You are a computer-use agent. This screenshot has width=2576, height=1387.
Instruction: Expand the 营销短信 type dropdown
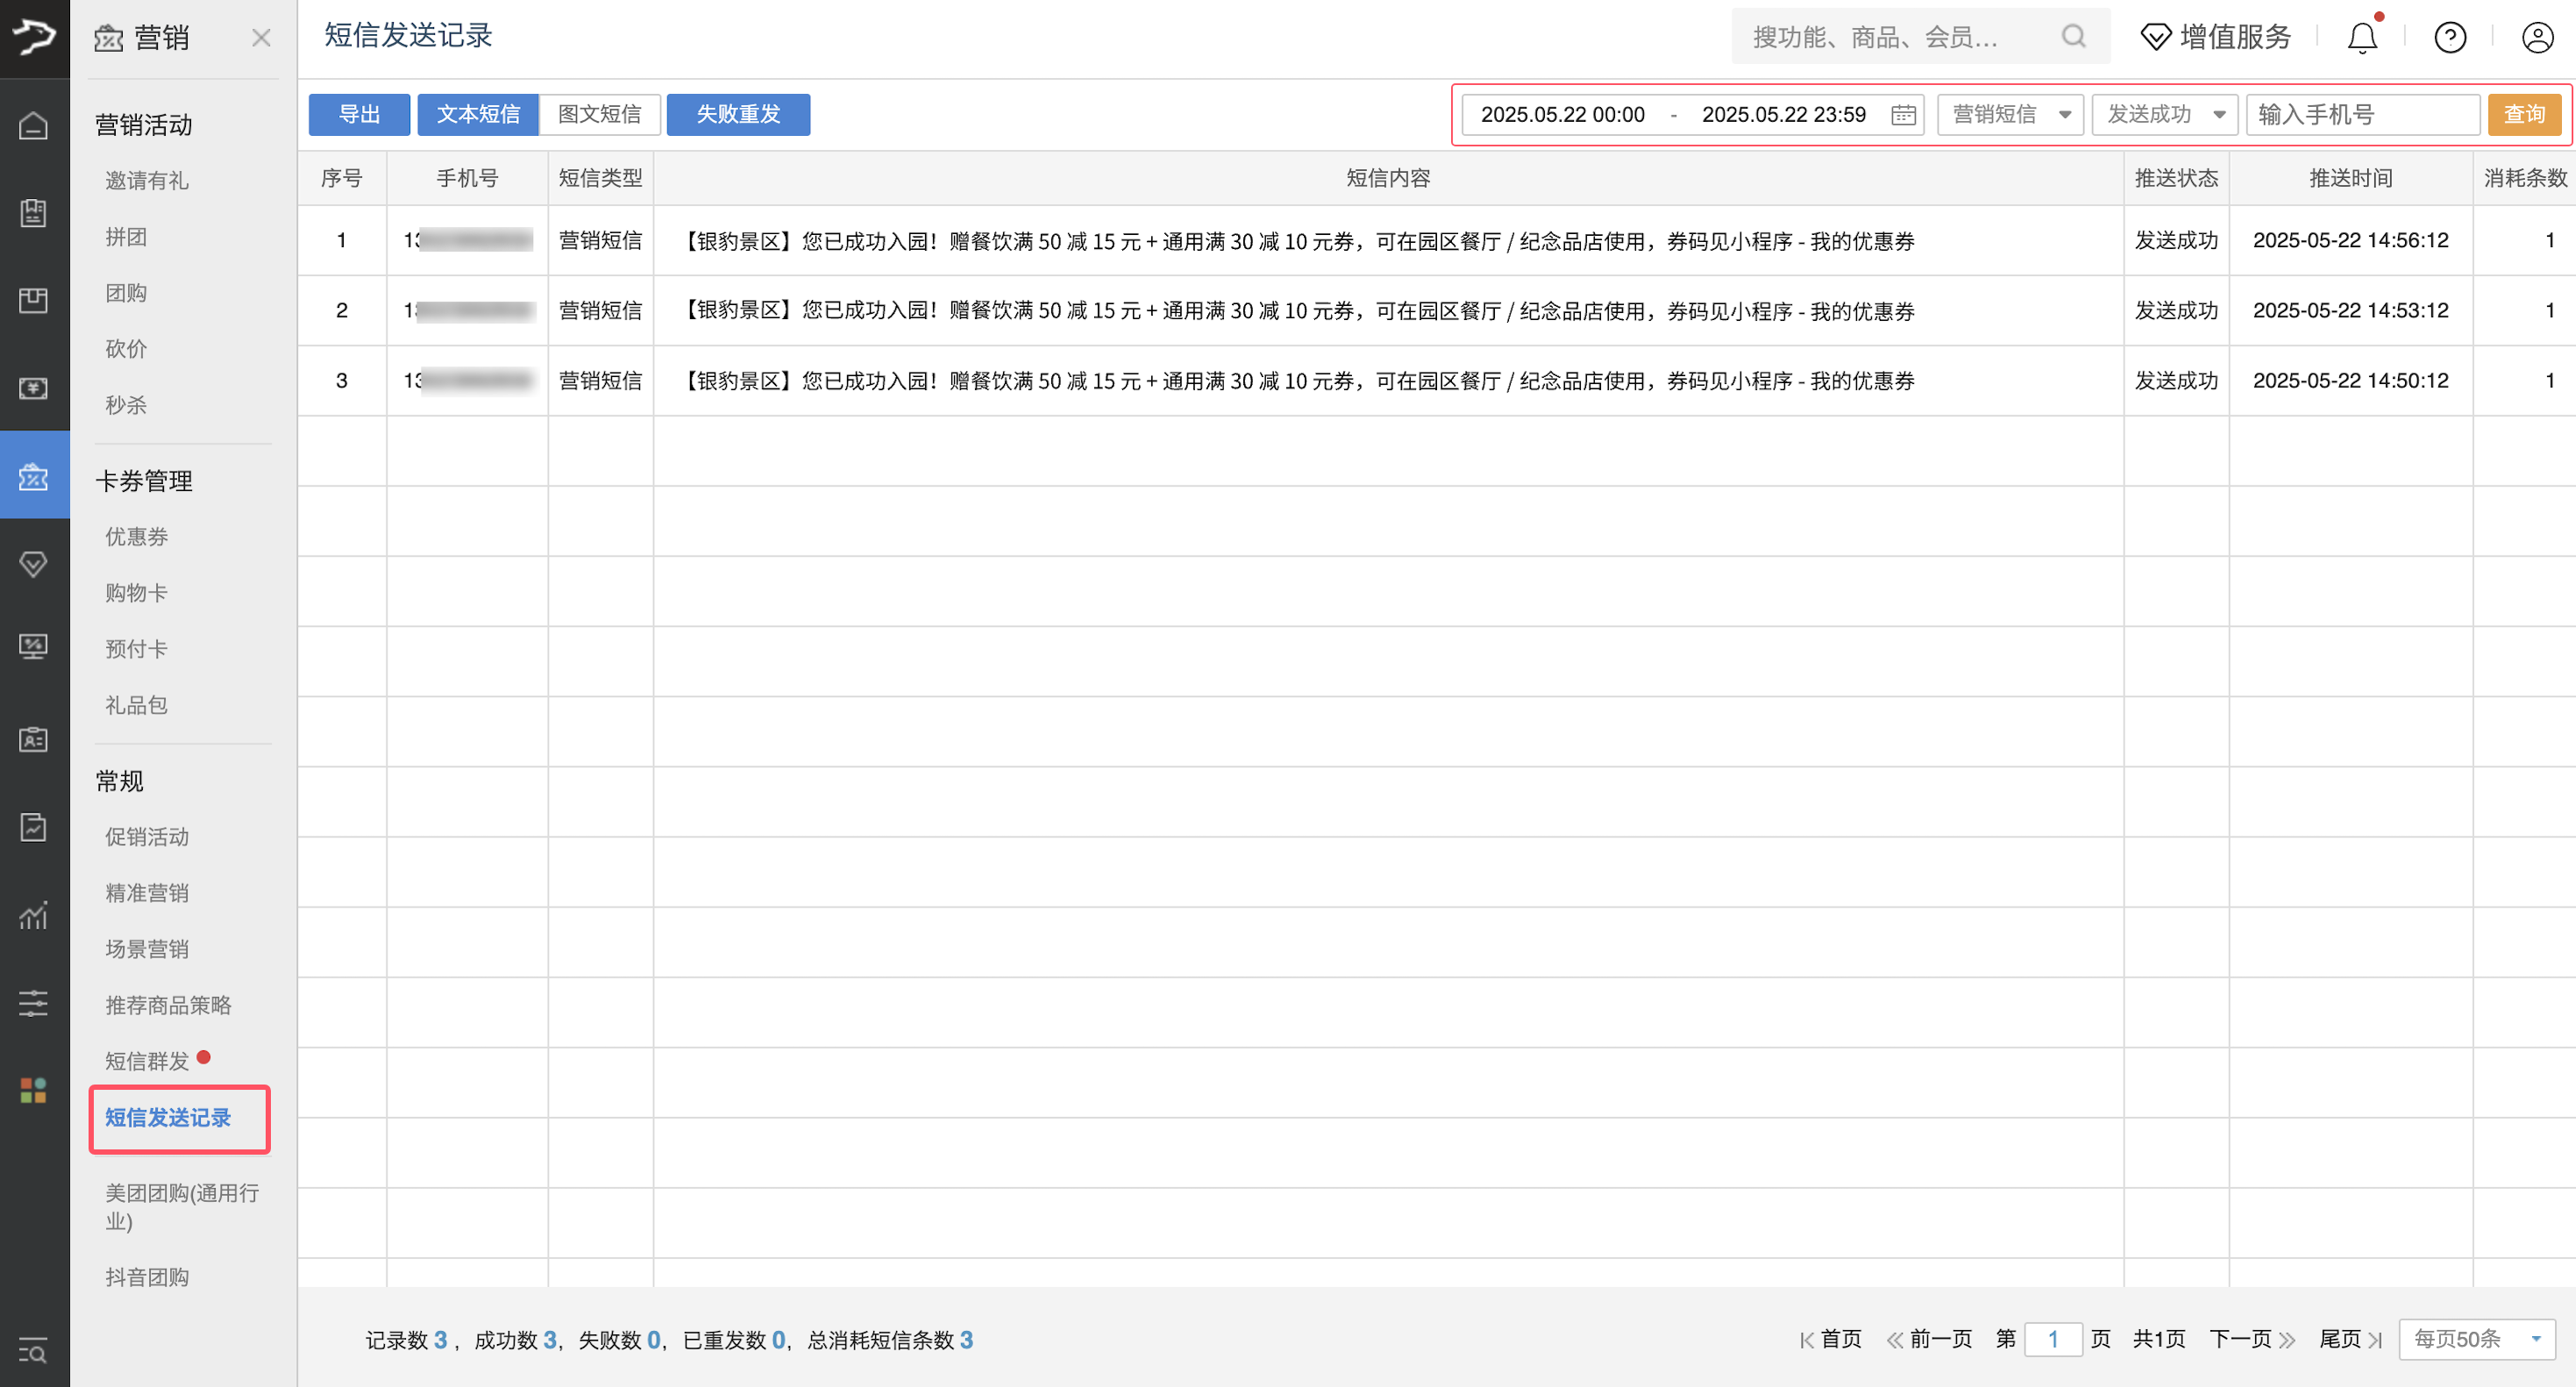click(2009, 115)
